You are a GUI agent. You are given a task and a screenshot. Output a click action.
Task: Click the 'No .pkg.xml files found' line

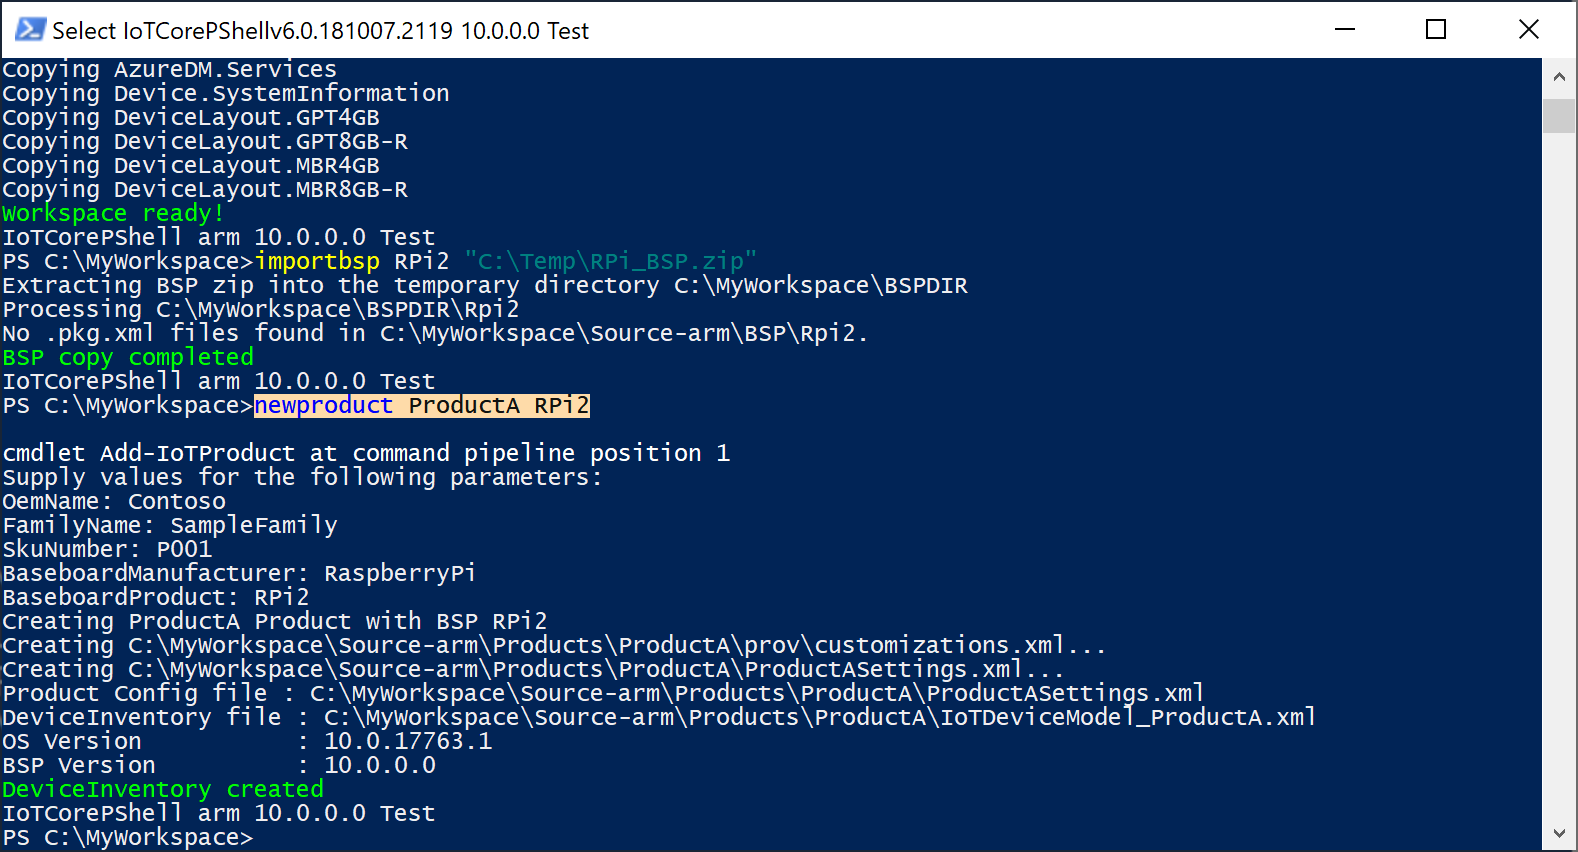(435, 333)
